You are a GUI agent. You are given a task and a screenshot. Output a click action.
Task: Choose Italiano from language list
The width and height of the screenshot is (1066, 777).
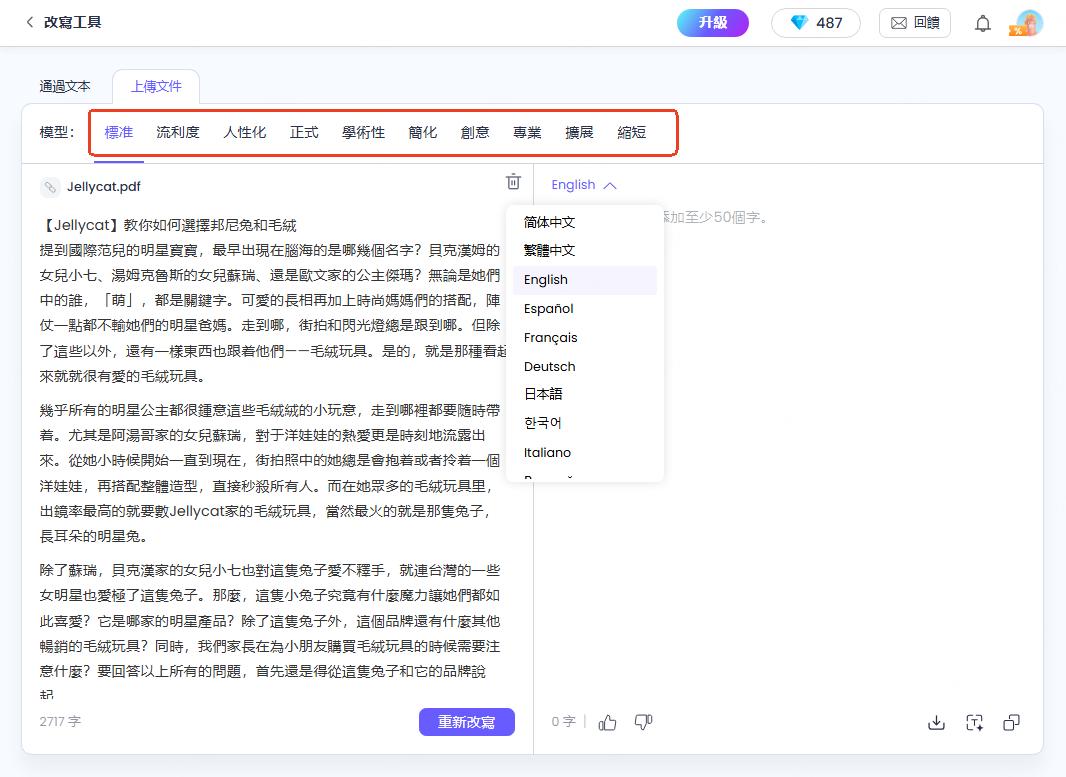click(x=585, y=453)
